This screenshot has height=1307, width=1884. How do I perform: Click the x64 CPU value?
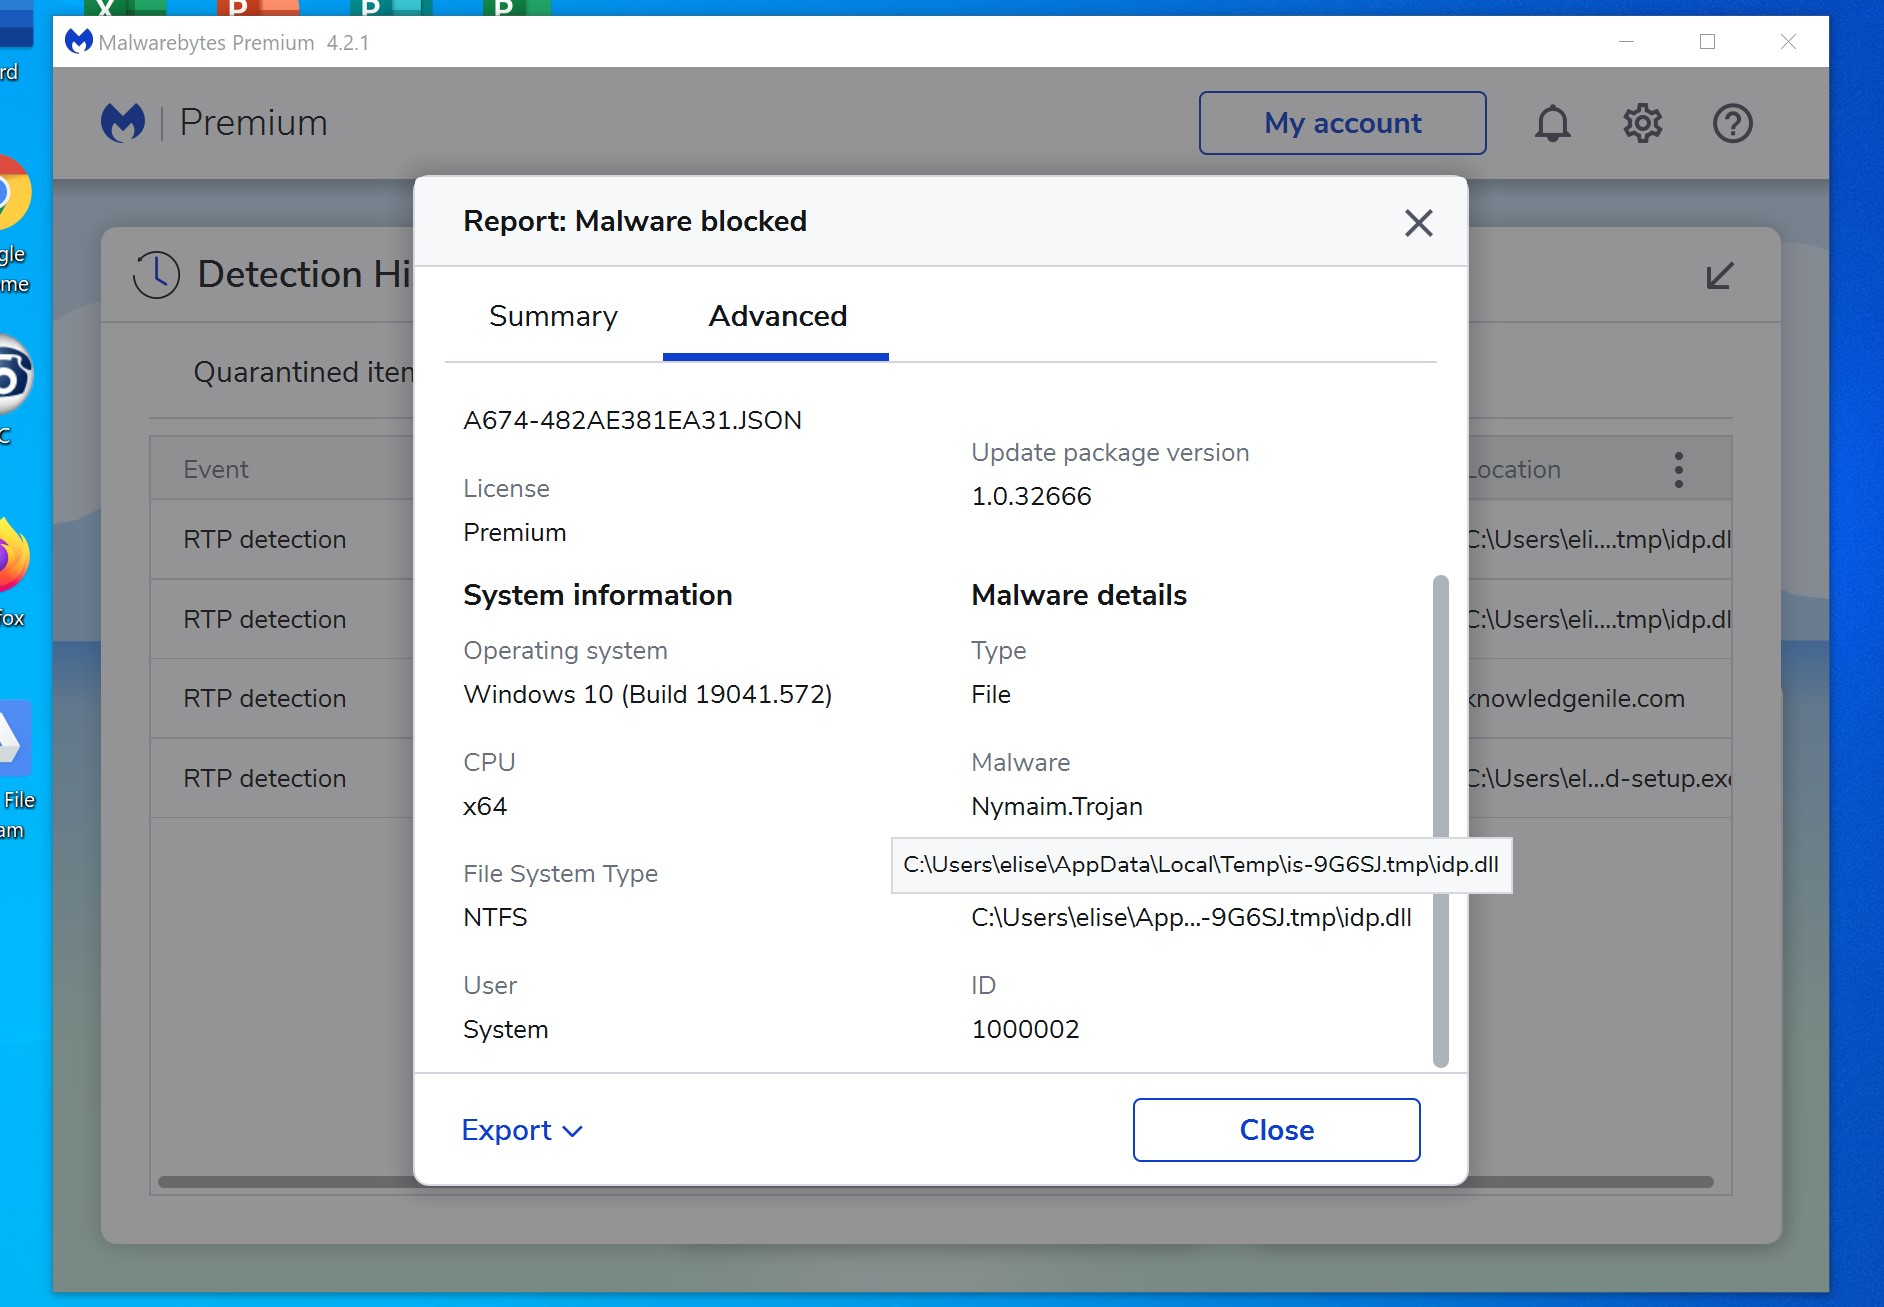click(x=485, y=806)
